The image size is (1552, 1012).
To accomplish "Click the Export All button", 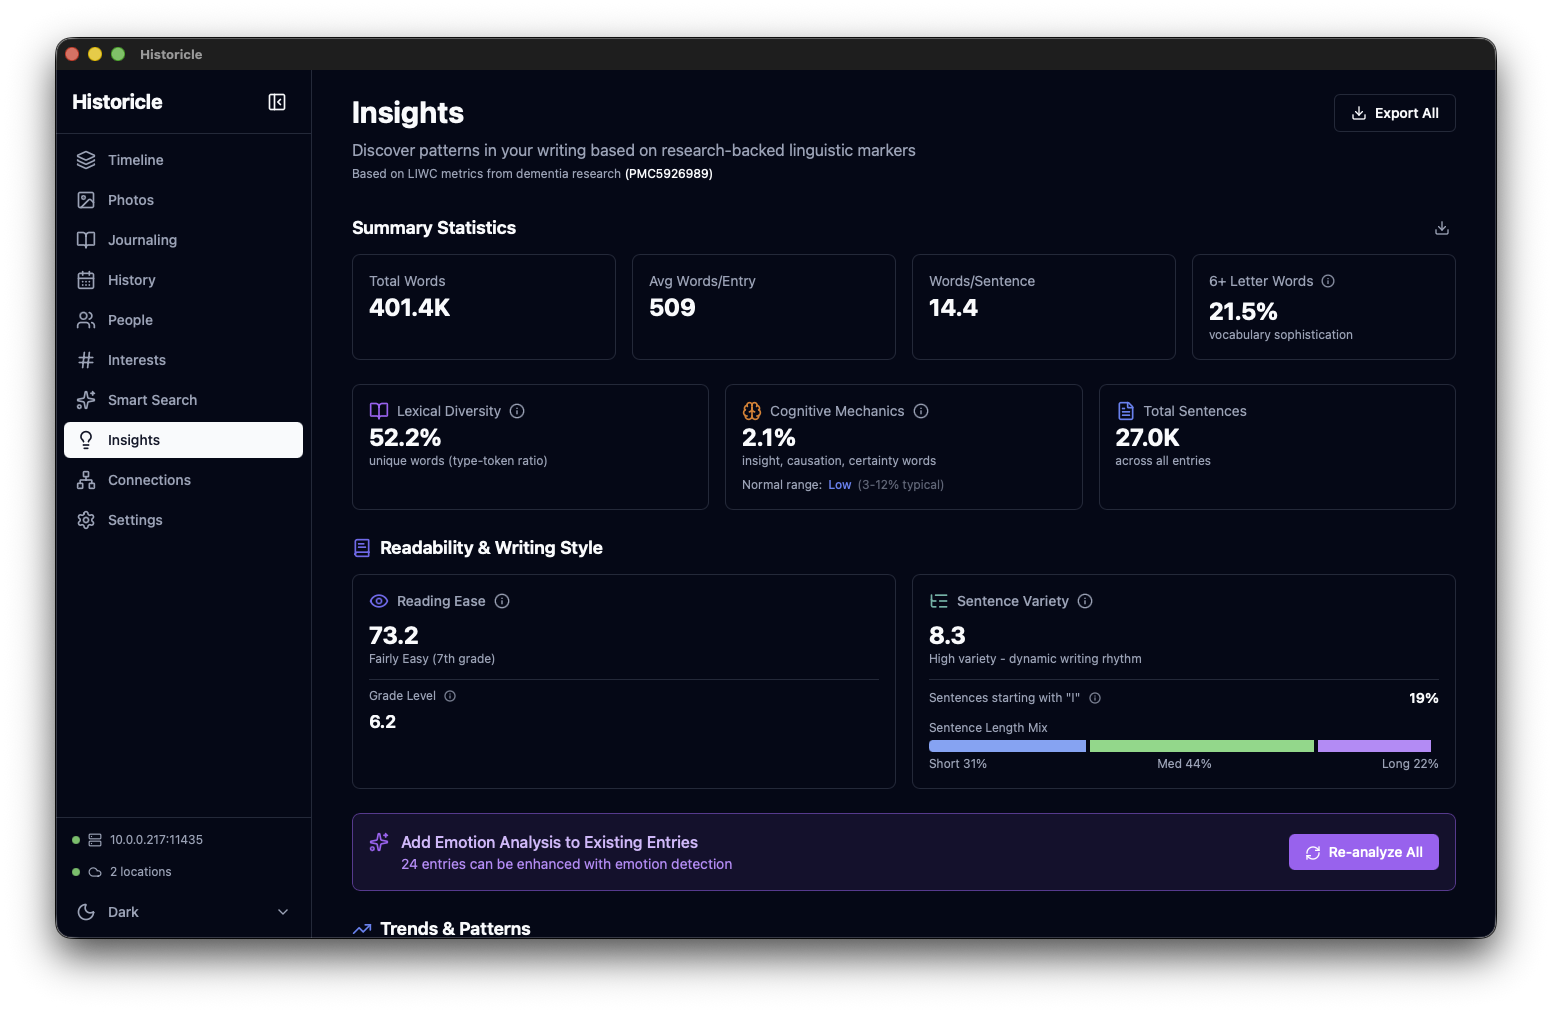I will coord(1394,113).
